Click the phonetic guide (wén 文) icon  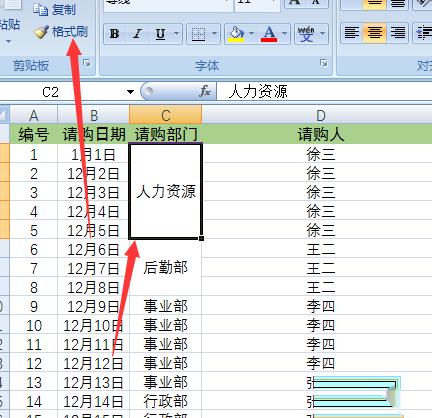click(x=306, y=34)
